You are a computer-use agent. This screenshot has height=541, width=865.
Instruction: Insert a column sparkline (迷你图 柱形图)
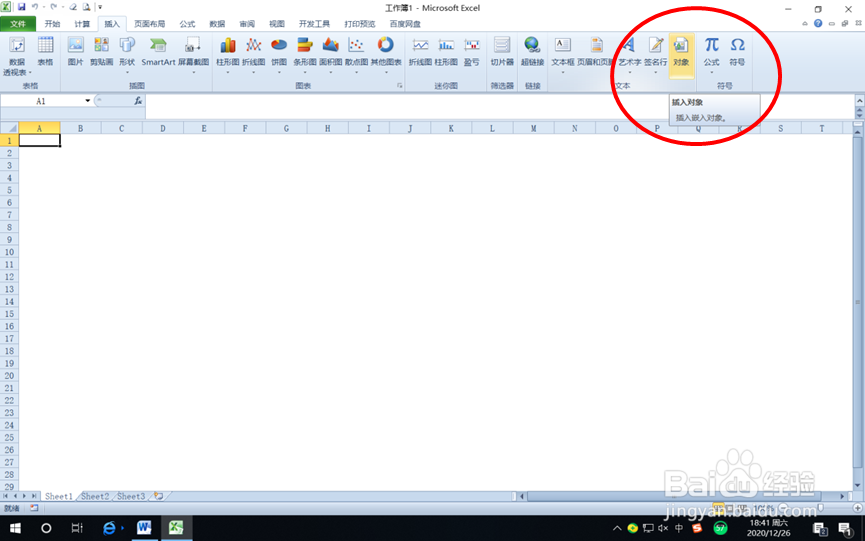point(446,52)
